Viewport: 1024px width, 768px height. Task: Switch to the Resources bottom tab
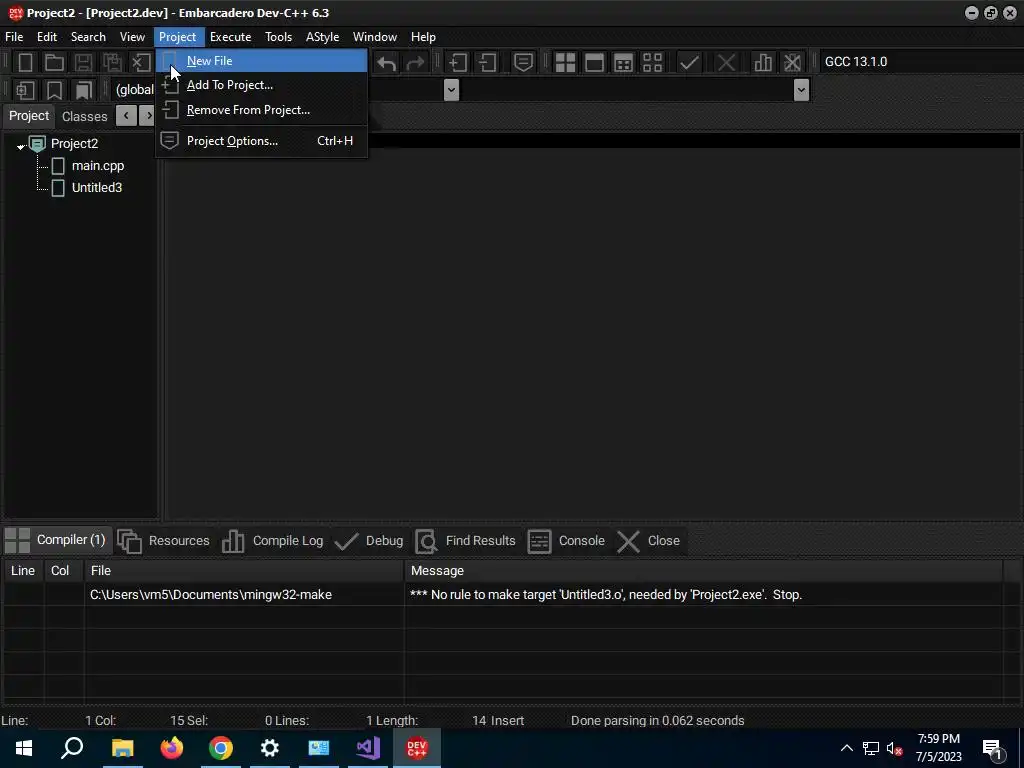coord(164,541)
